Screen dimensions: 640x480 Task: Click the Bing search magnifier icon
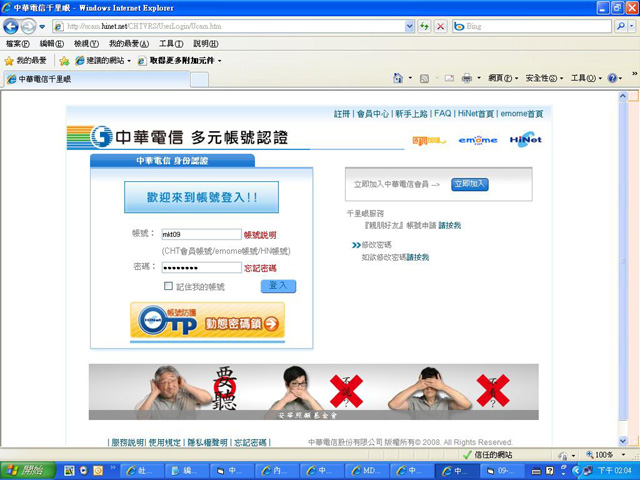click(x=620, y=27)
